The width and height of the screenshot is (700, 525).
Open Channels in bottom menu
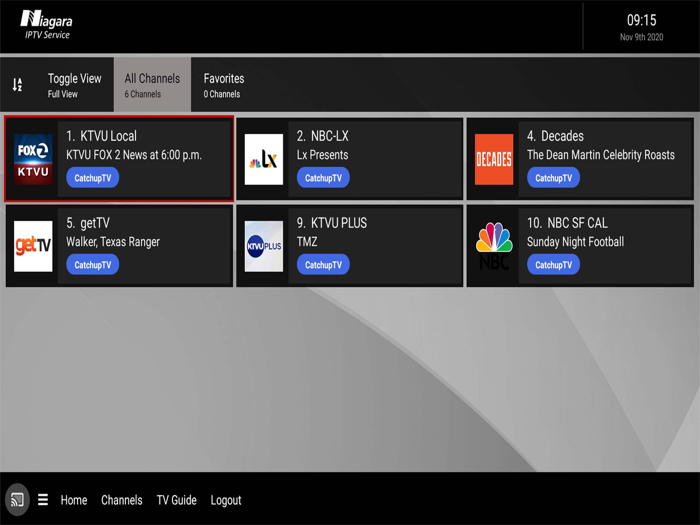(121, 500)
